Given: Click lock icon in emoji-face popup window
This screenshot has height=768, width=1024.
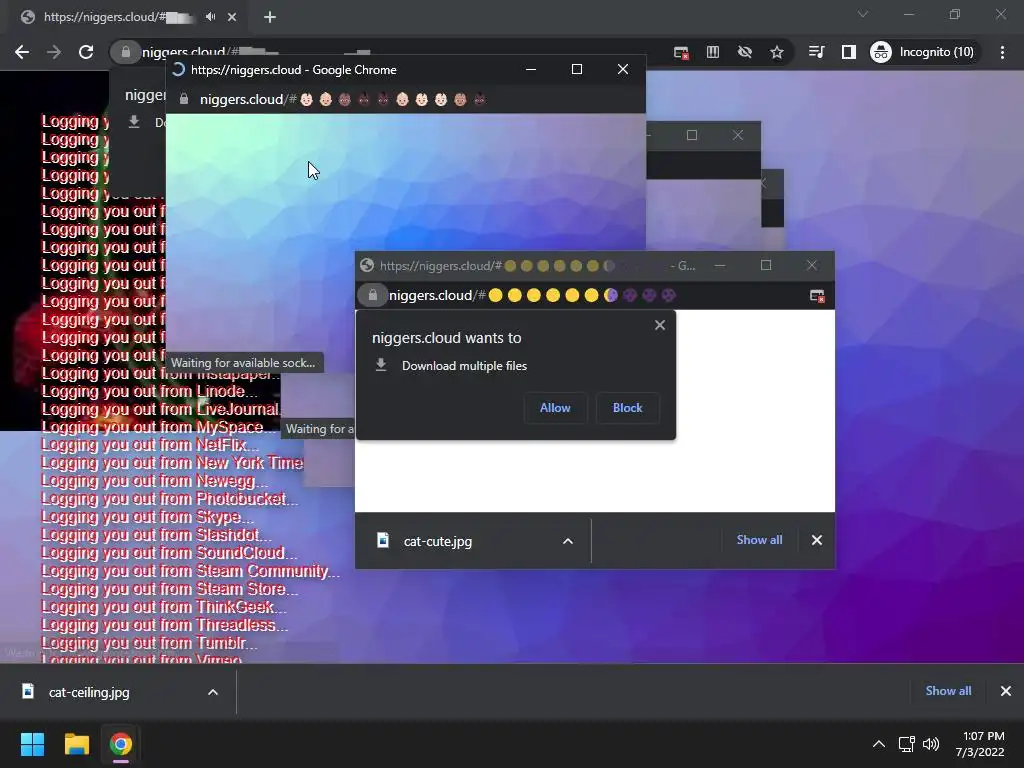Looking at the screenshot, I should (184, 99).
